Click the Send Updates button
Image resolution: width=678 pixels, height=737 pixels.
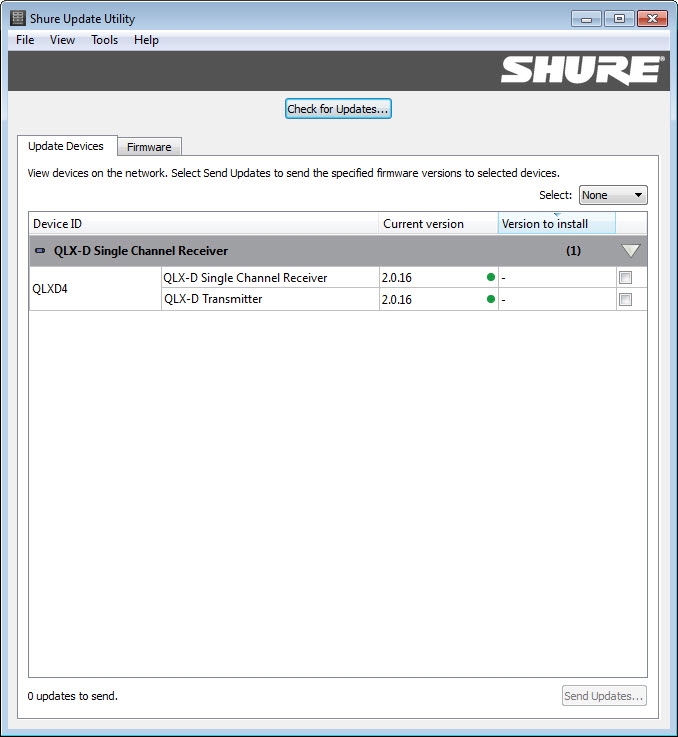[x=604, y=696]
